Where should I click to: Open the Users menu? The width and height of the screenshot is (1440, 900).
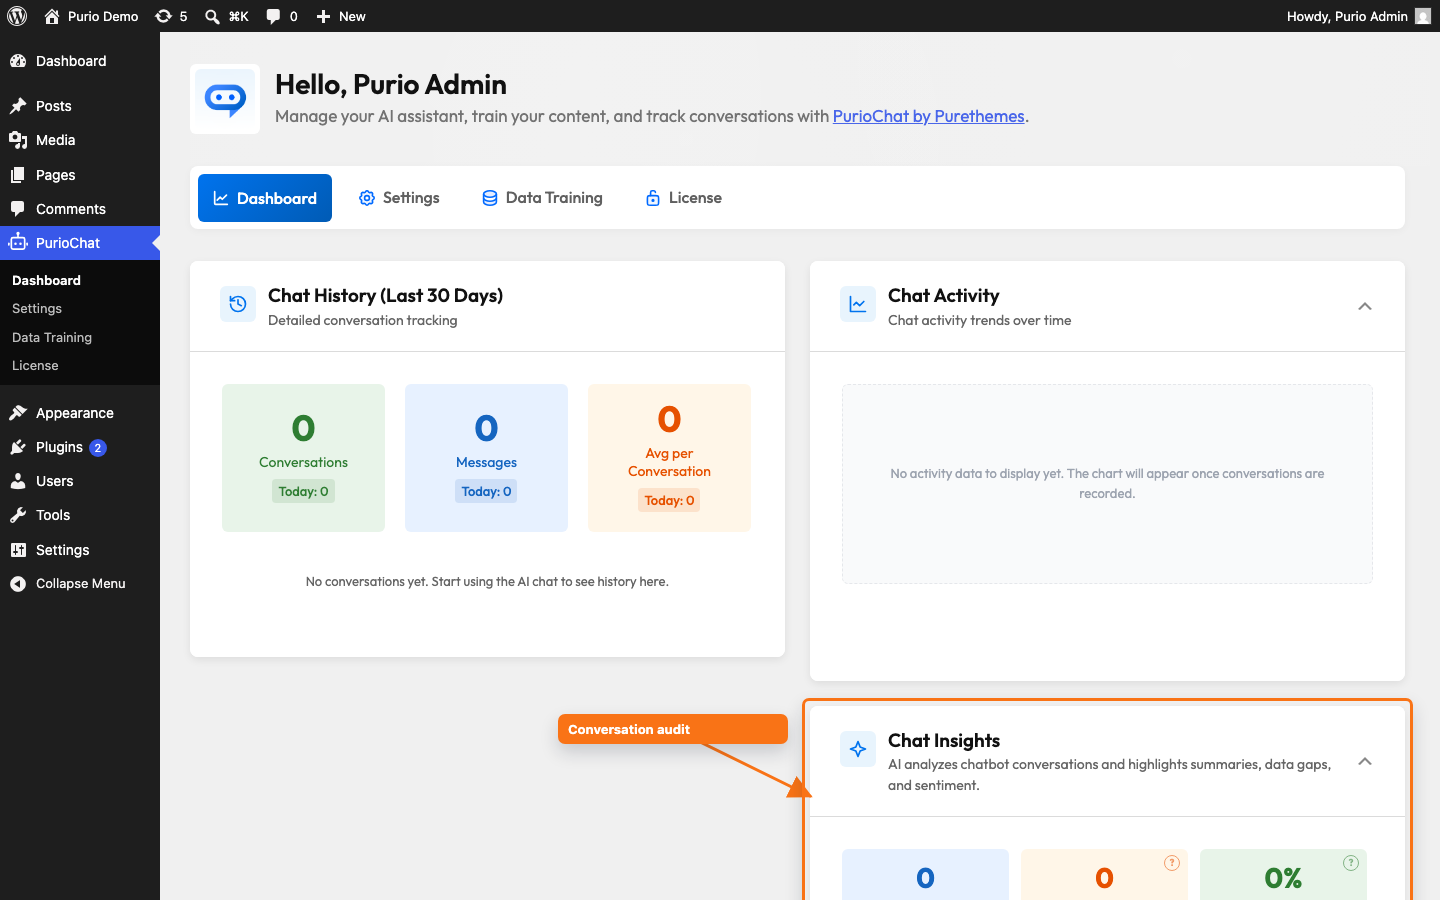coord(80,481)
